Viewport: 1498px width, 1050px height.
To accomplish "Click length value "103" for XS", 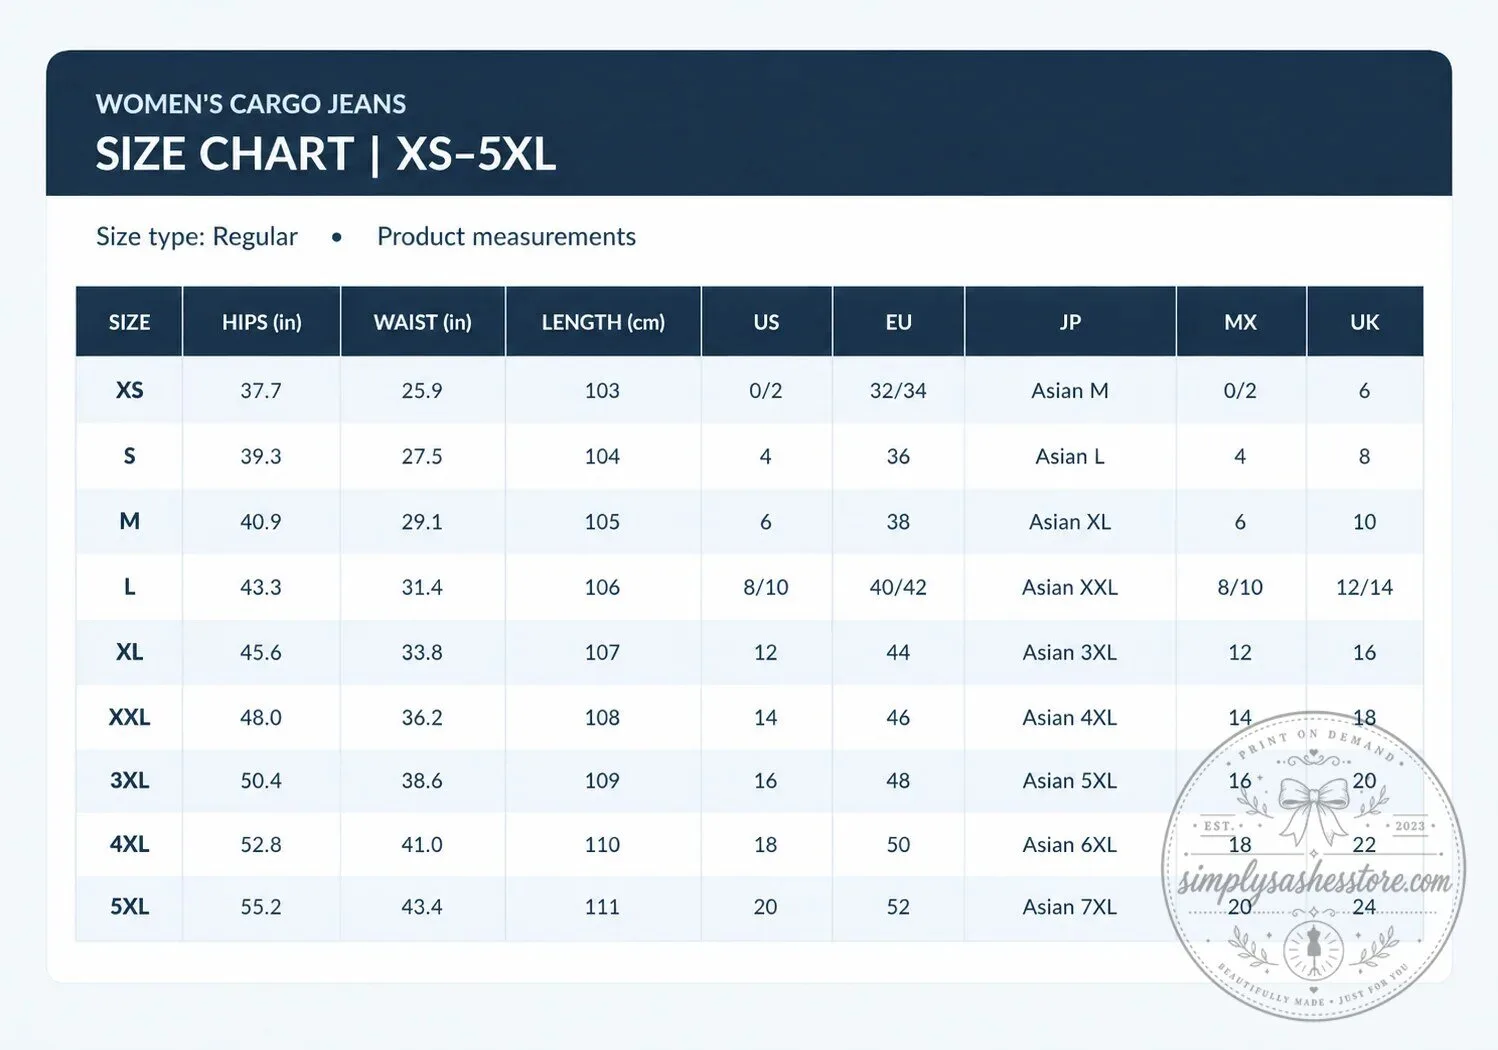I will click(602, 390).
